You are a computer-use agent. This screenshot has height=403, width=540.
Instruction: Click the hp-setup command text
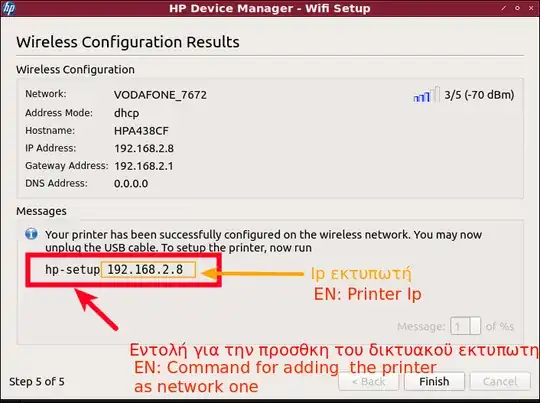(114, 269)
